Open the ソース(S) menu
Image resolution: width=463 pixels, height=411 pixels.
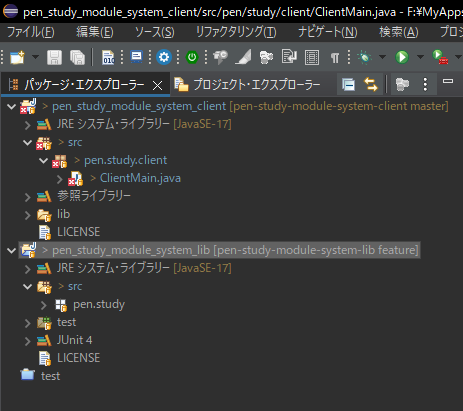coord(154,32)
